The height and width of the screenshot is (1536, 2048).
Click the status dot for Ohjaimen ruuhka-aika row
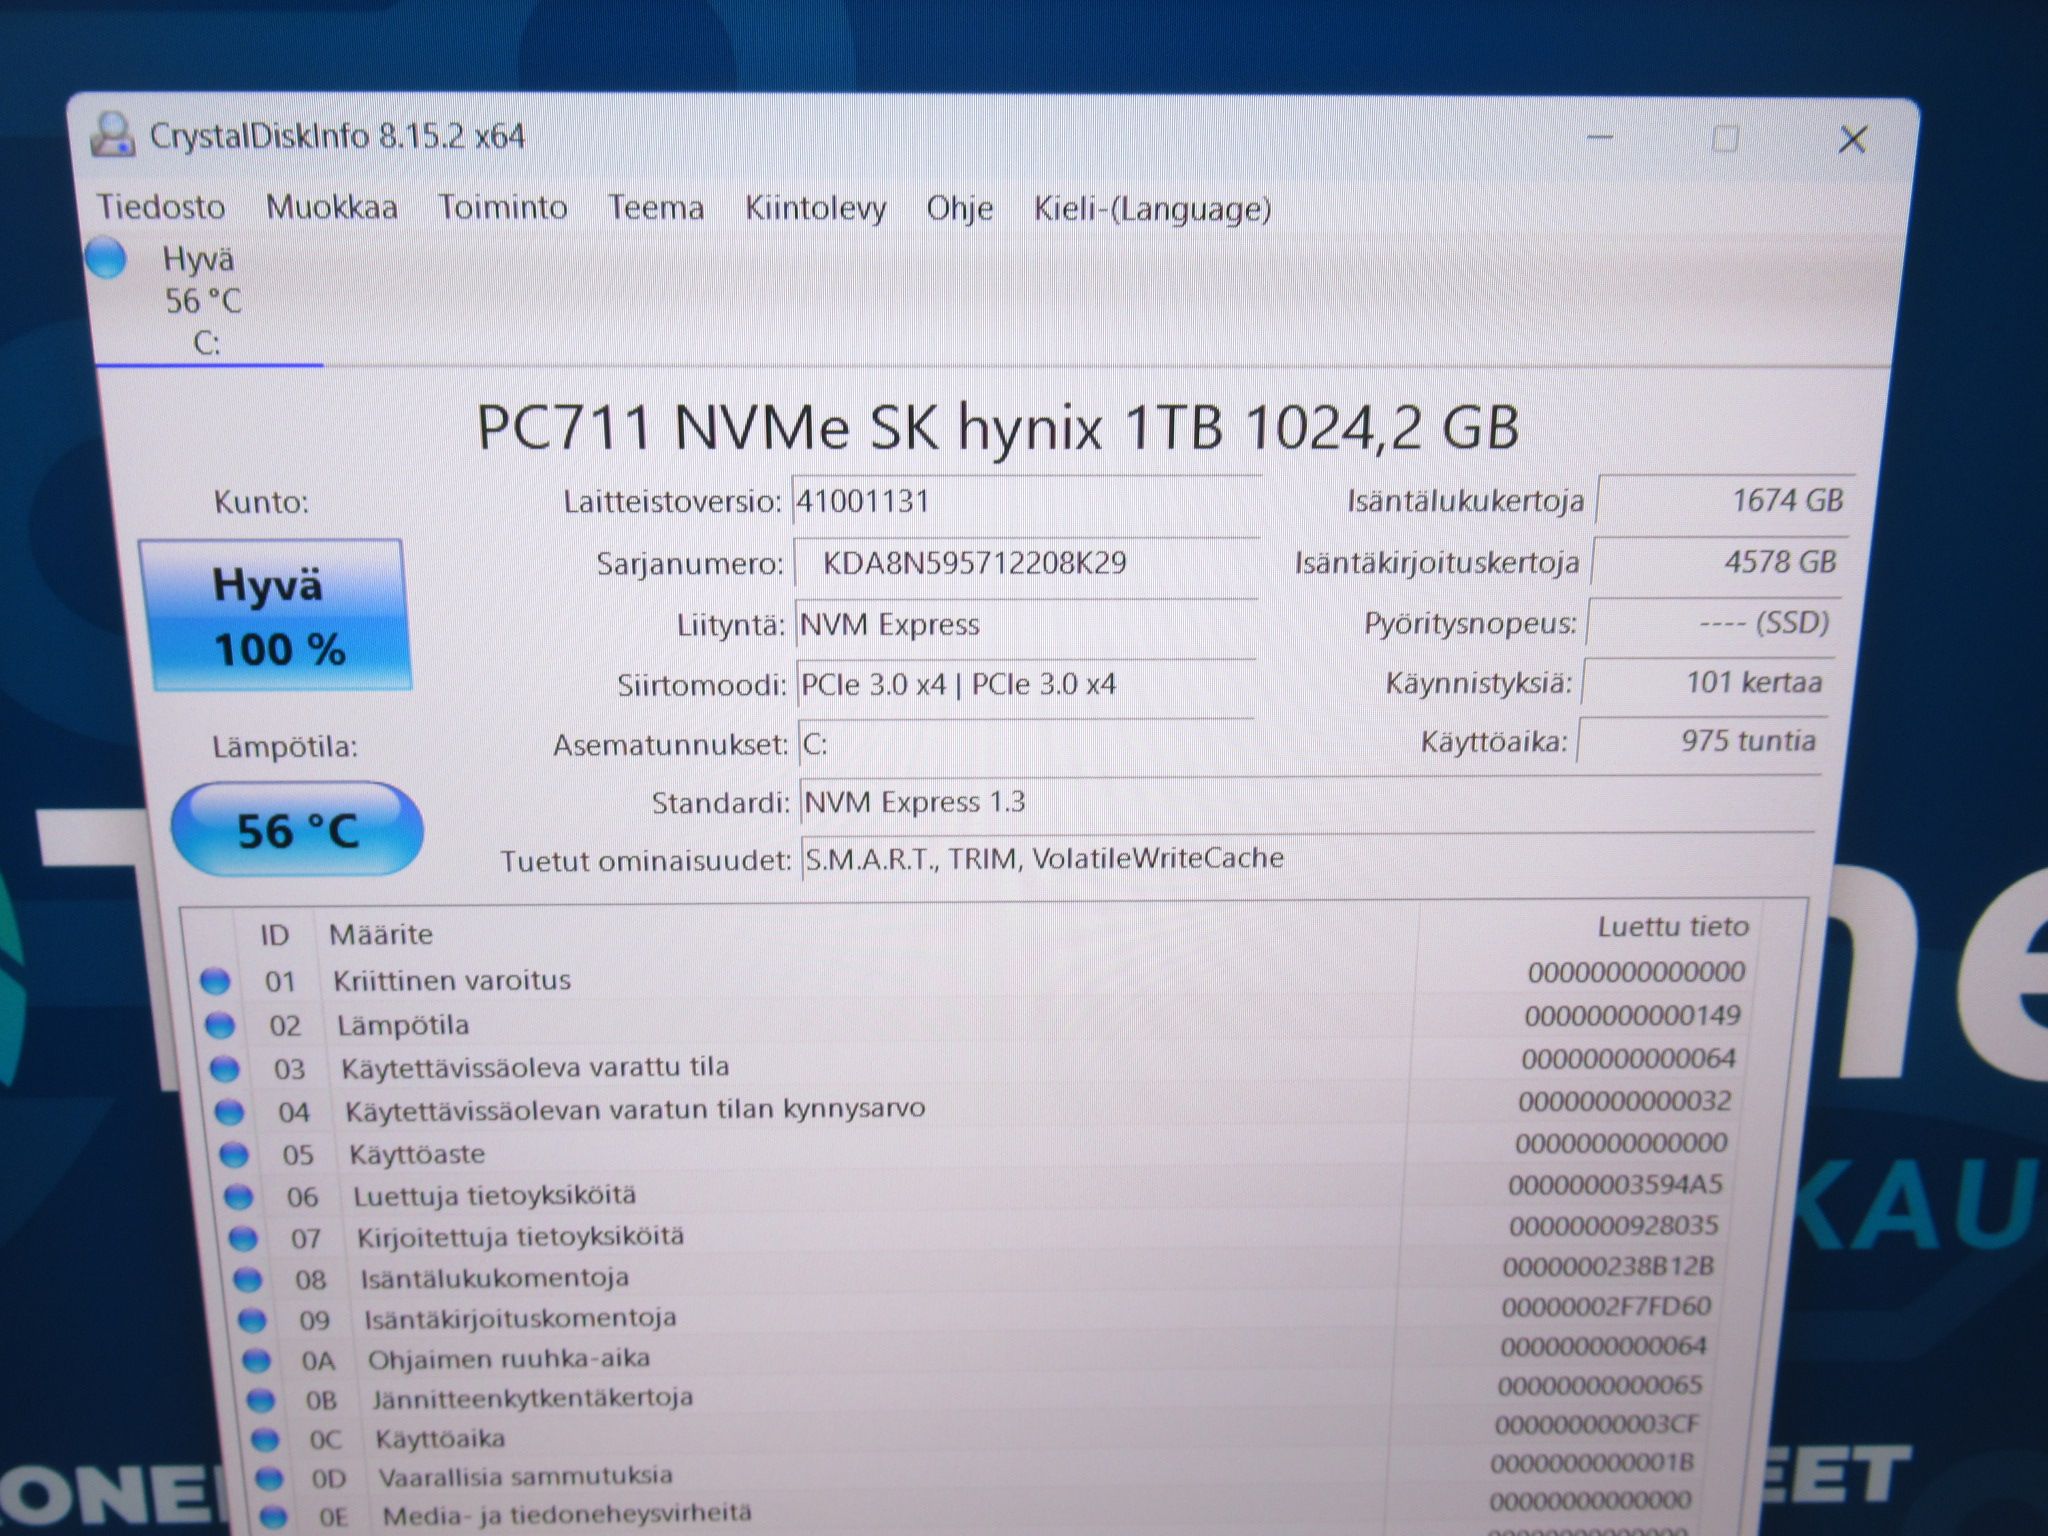[257, 1361]
